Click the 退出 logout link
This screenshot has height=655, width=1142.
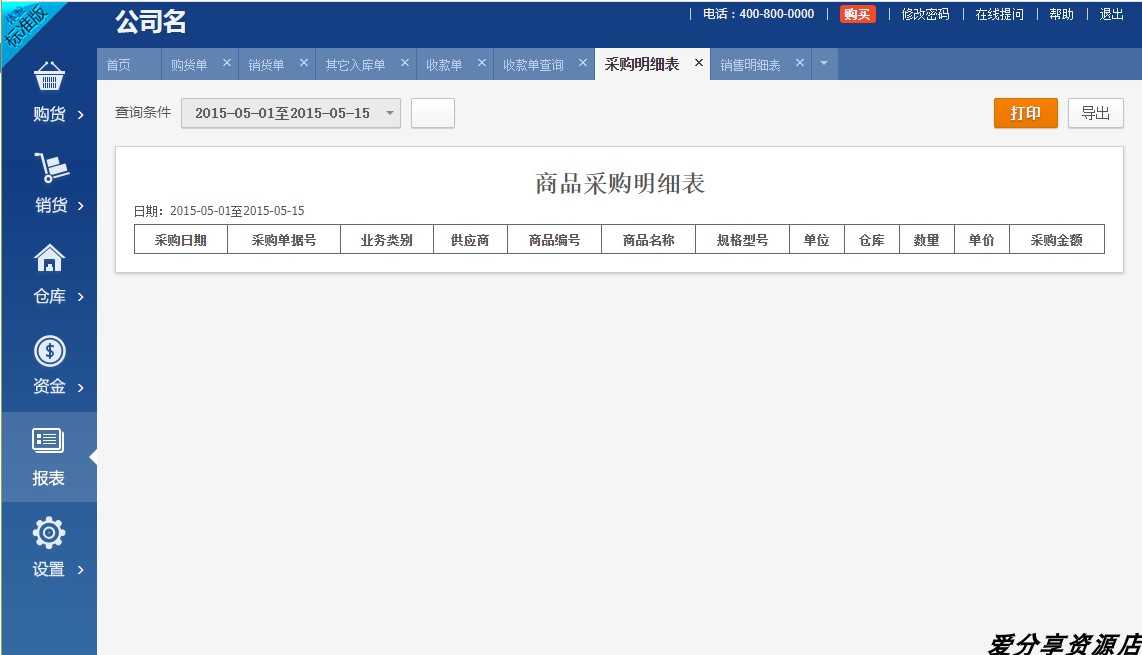(1111, 14)
